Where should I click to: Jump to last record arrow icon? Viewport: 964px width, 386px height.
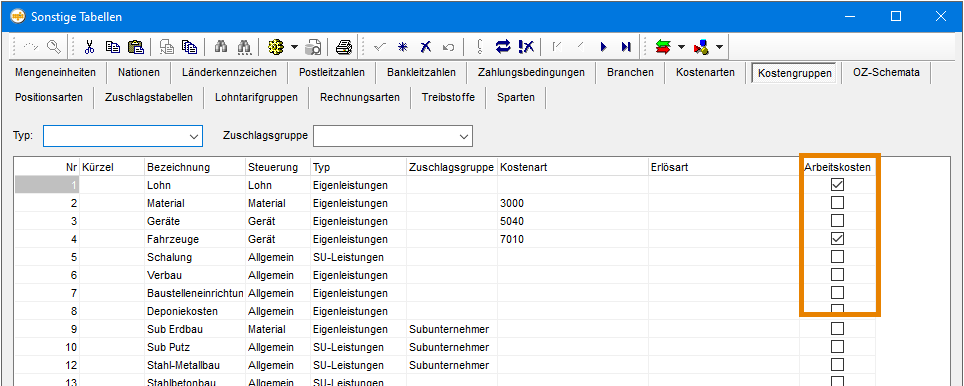coord(626,47)
